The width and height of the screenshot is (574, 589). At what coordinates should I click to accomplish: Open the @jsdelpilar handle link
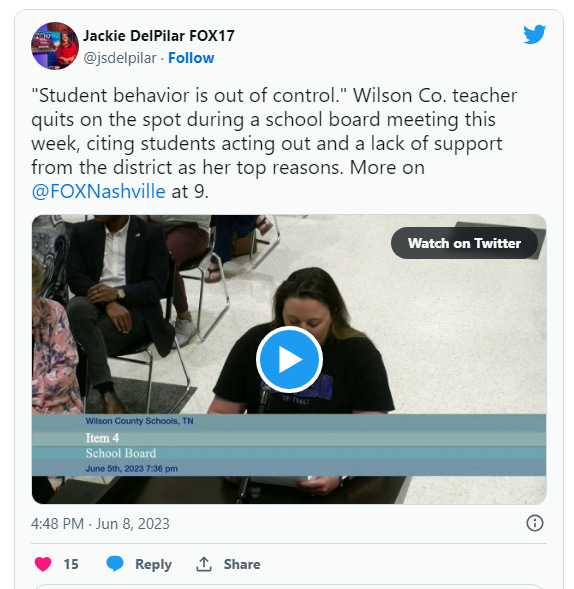click(119, 58)
